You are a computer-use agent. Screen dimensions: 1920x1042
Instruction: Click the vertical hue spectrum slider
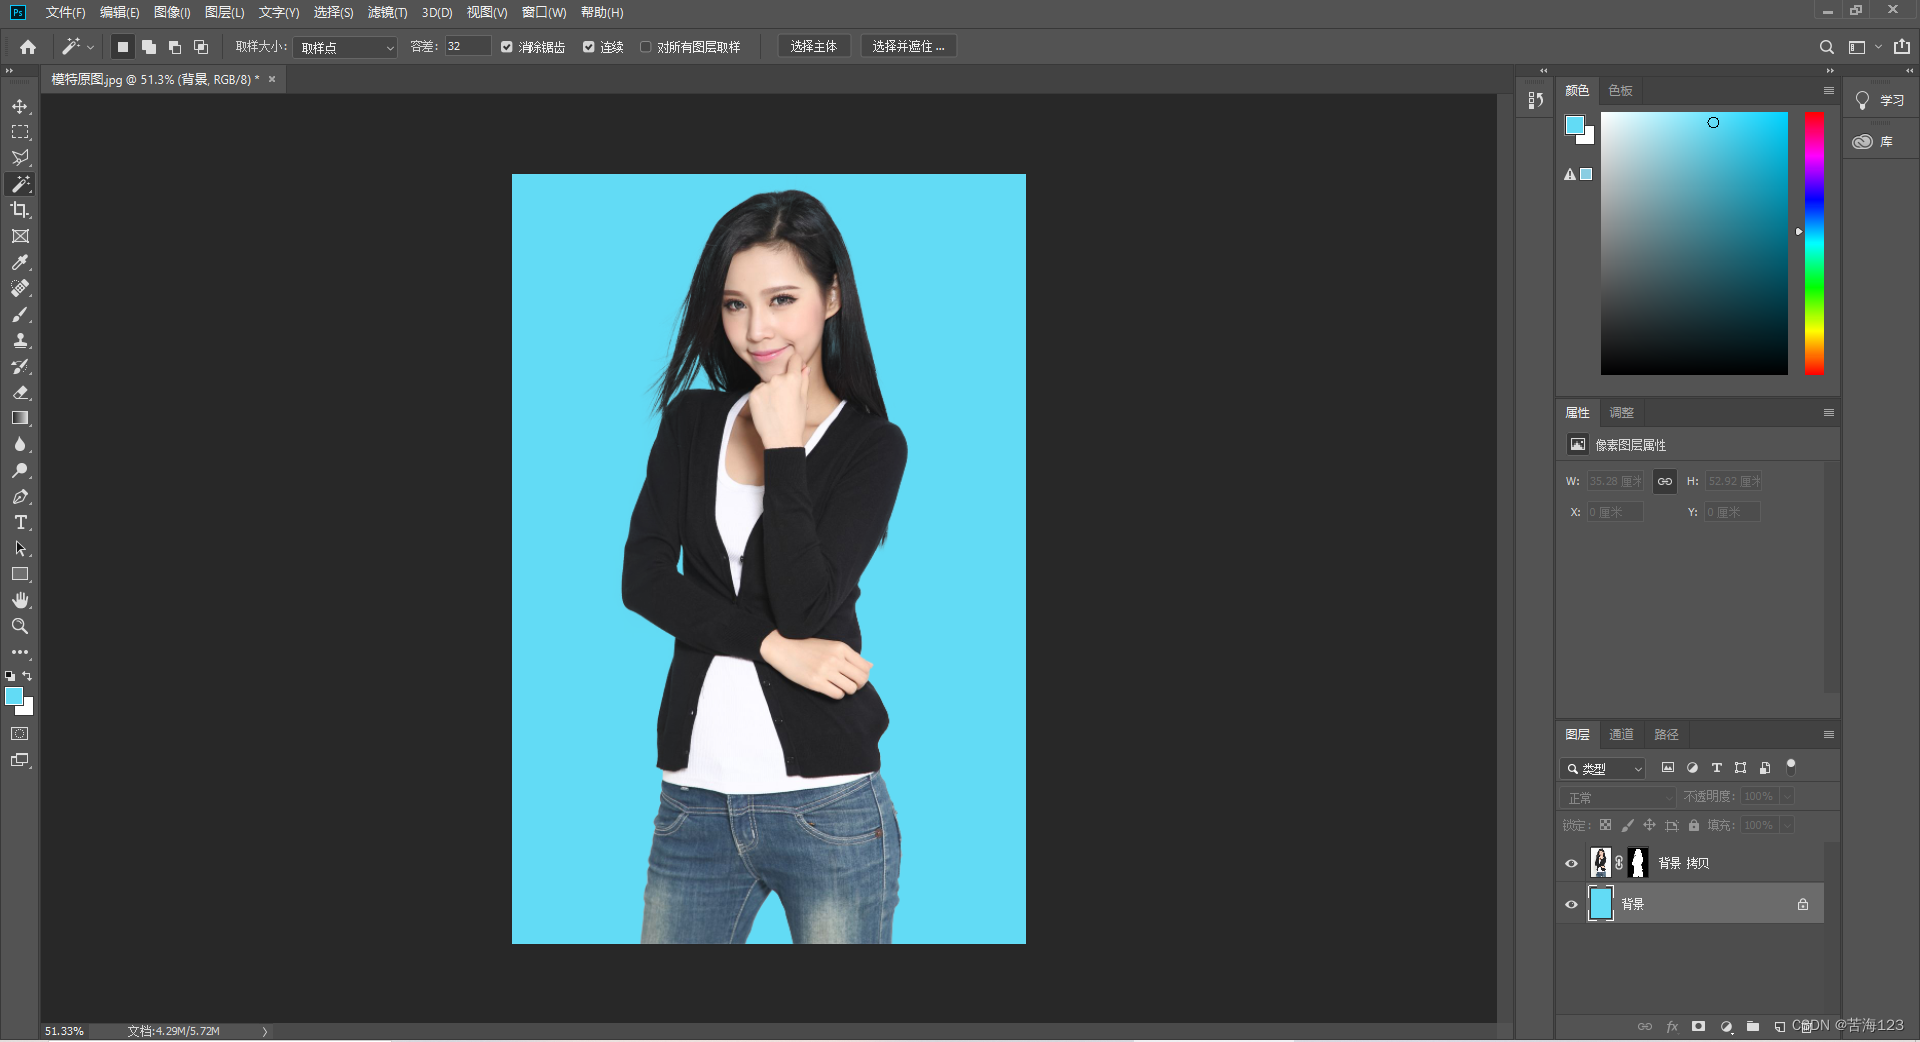point(1814,243)
